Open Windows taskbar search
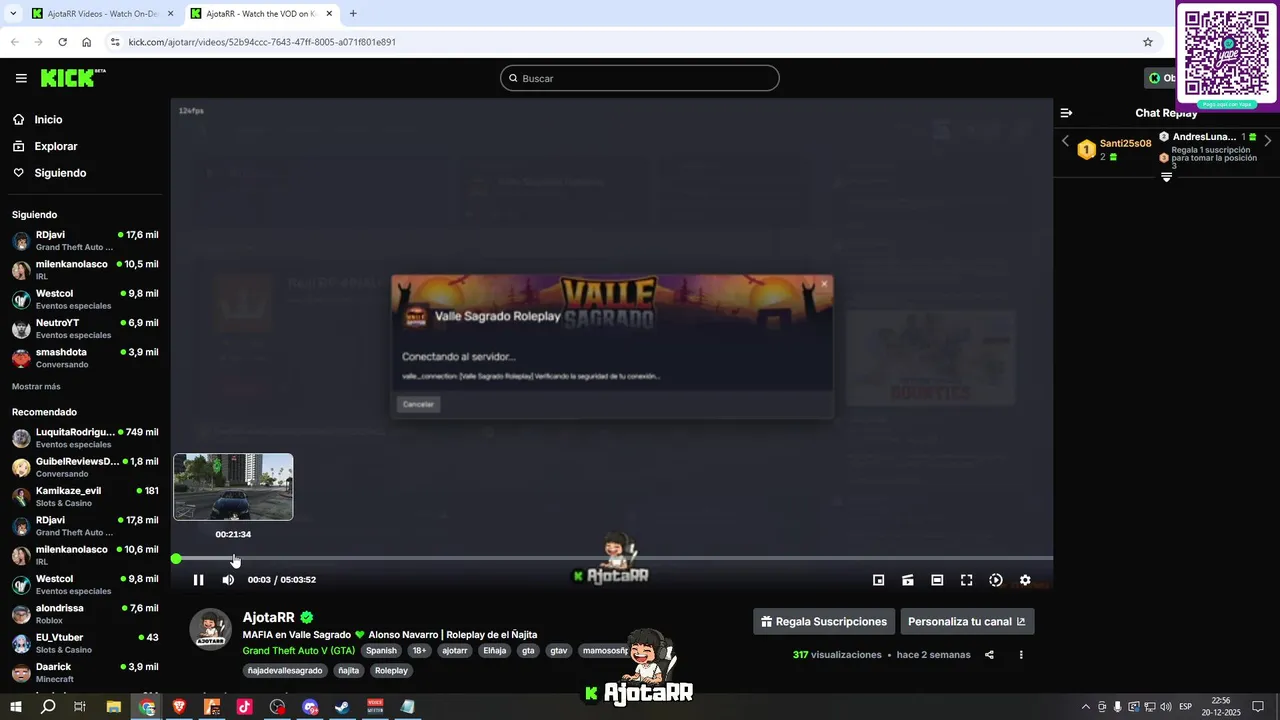Image resolution: width=1280 pixels, height=720 pixels. point(48,707)
